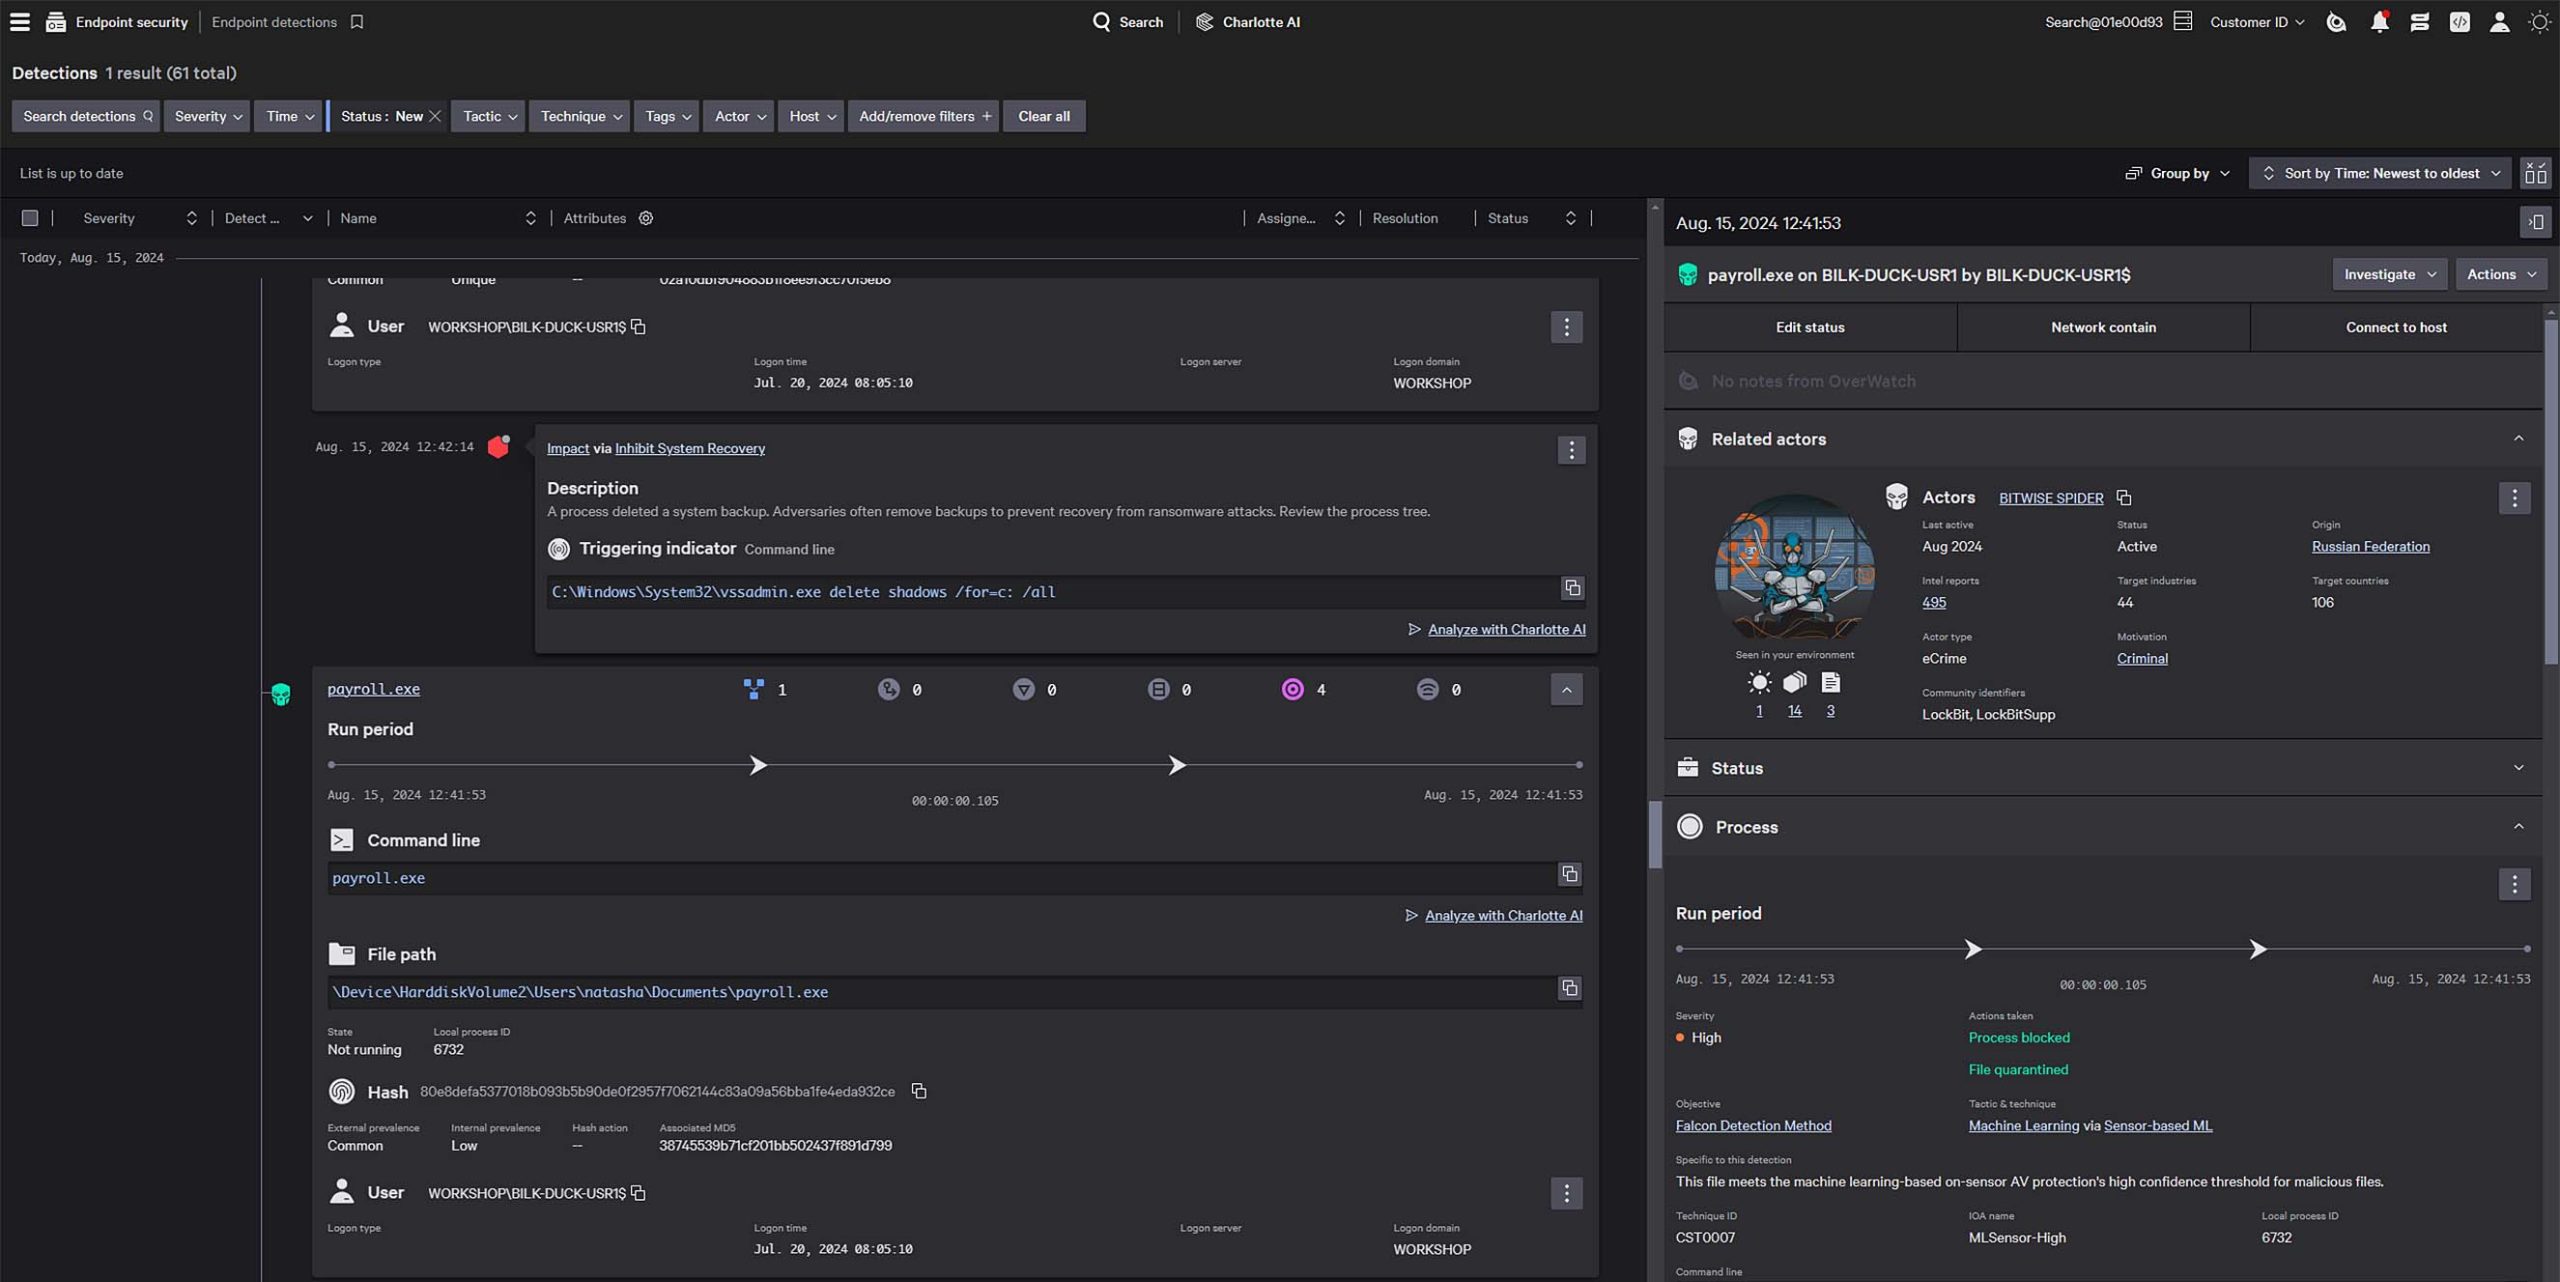Bookmark the Endpoint detections page

[357, 22]
